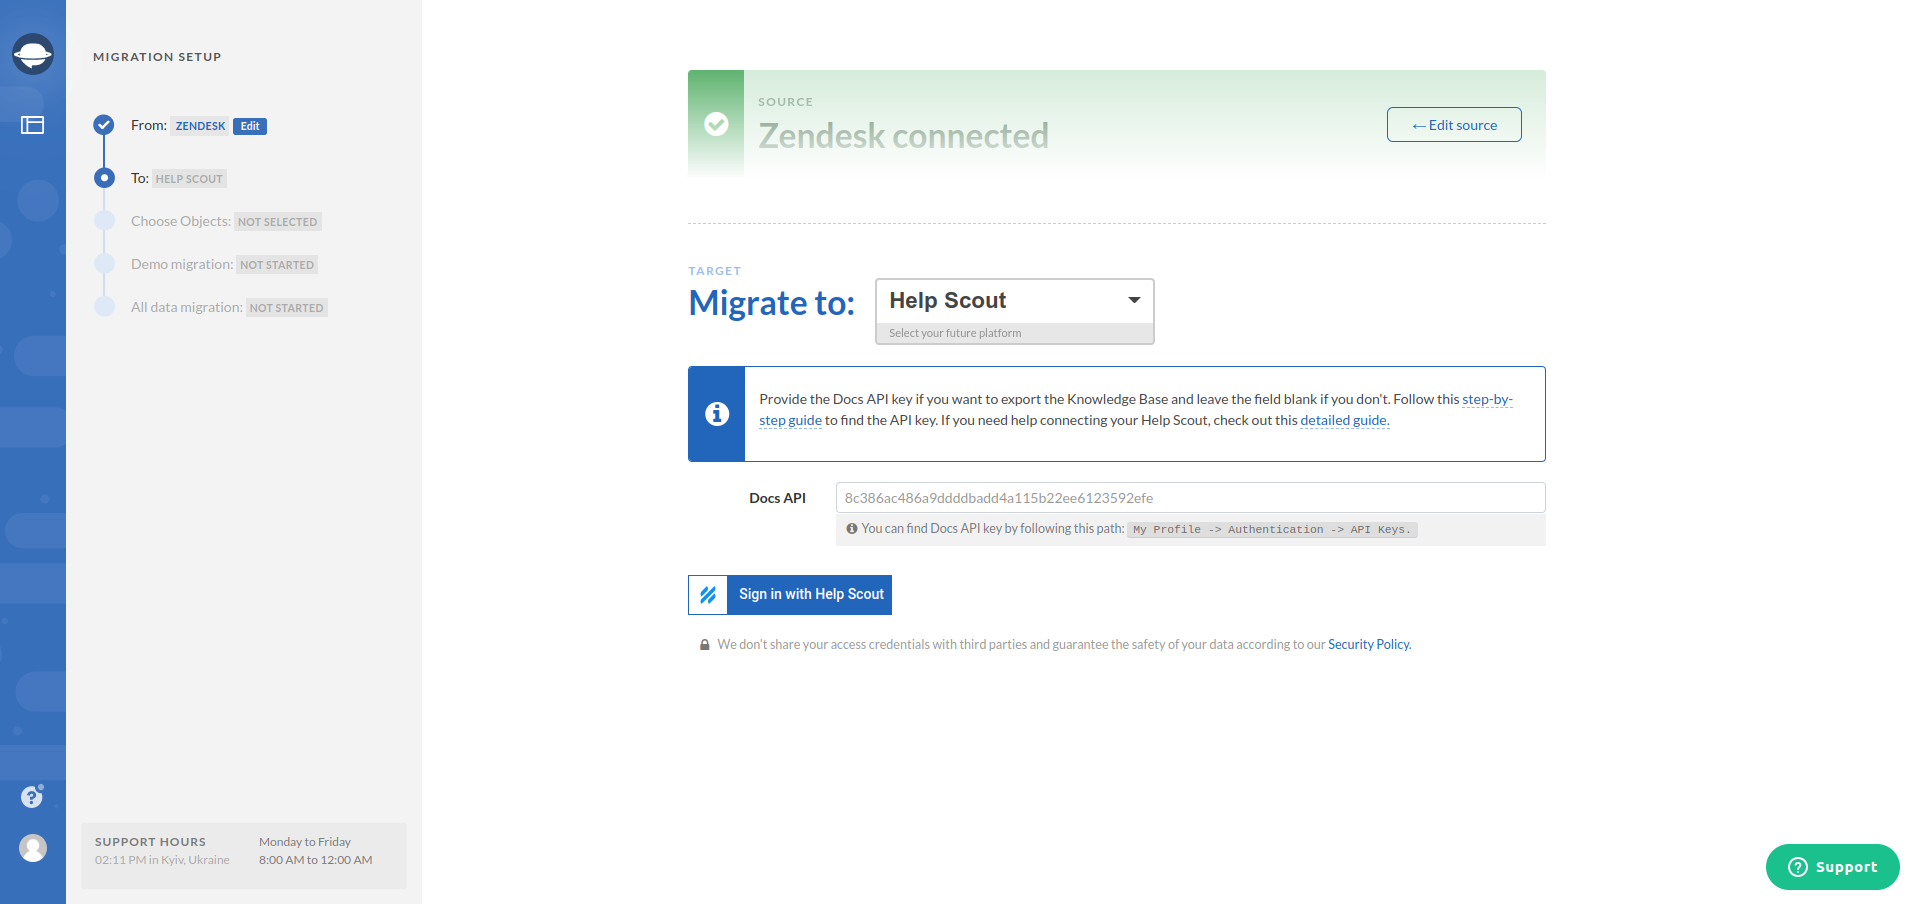Screen dimensions: 1920x904
Task: Click the 'Select your future platform' hint
Action: (955, 333)
